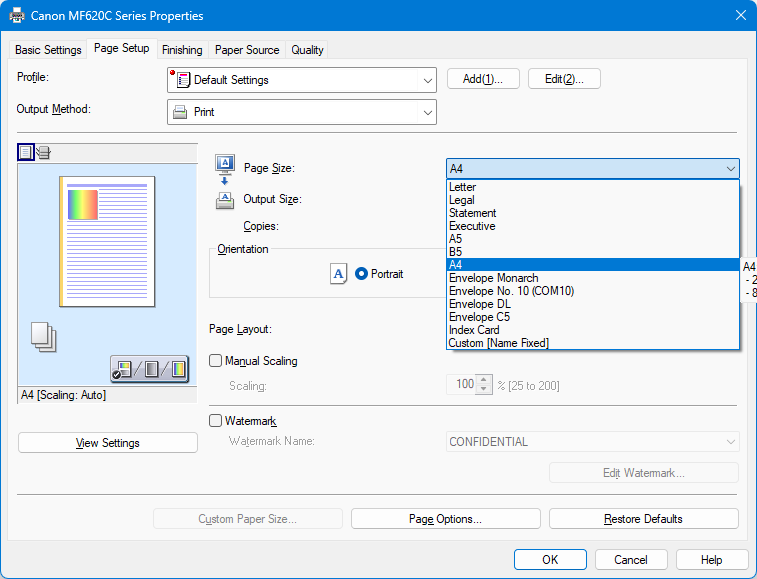Click the Page Size monitor icon
The height and width of the screenshot is (579, 757).
(x=225, y=165)
